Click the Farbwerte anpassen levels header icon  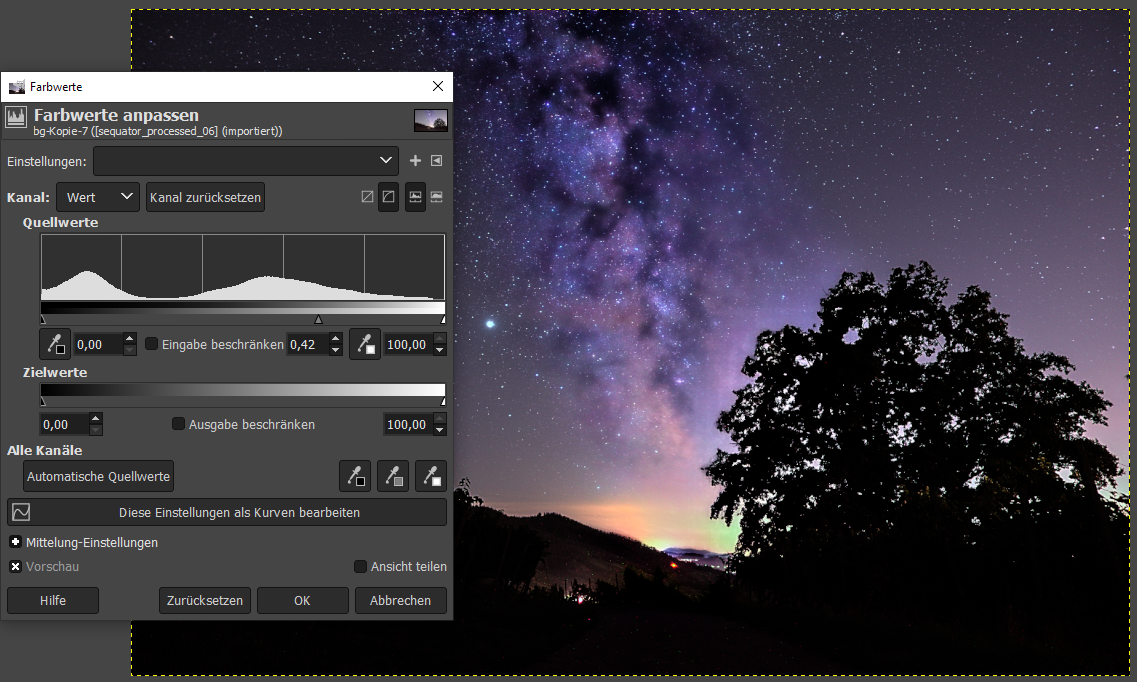tap(16, 117)
